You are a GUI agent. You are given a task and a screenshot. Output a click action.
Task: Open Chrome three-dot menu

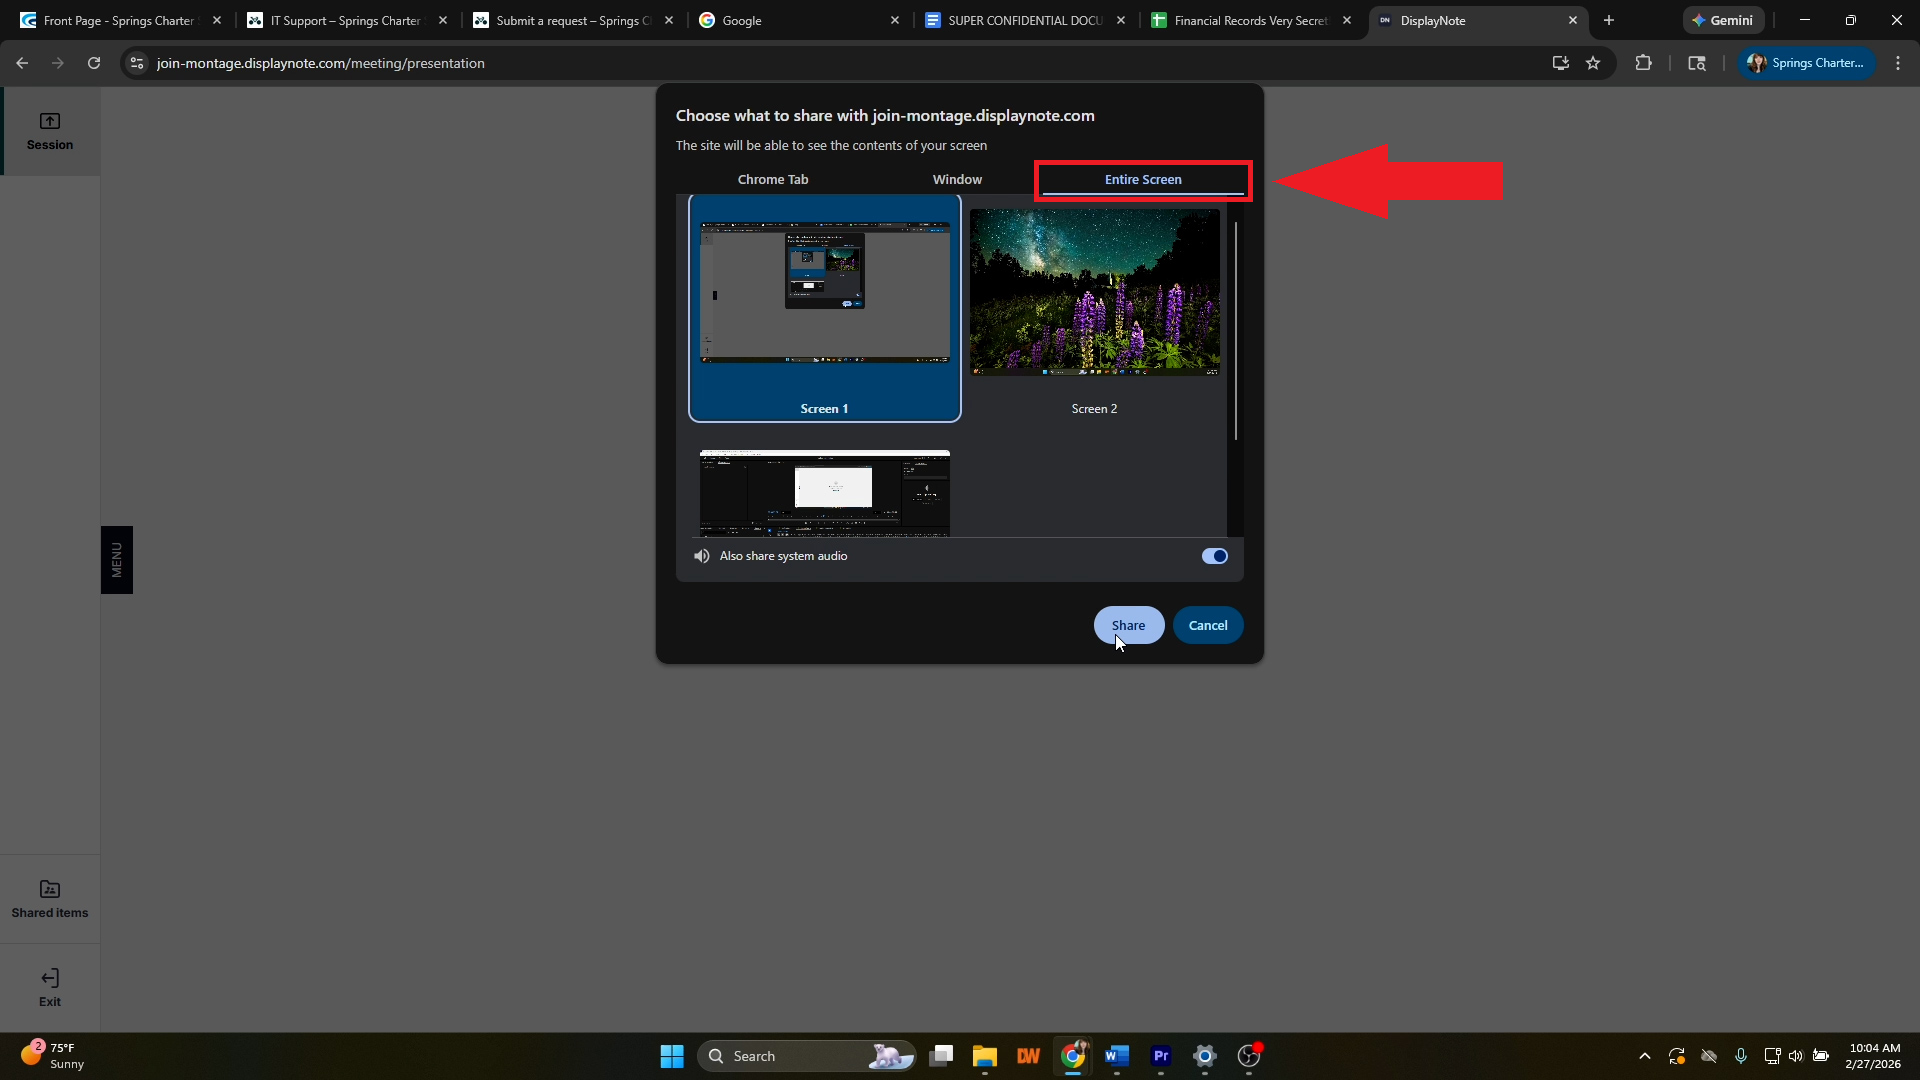click(x=1898, y=63)
